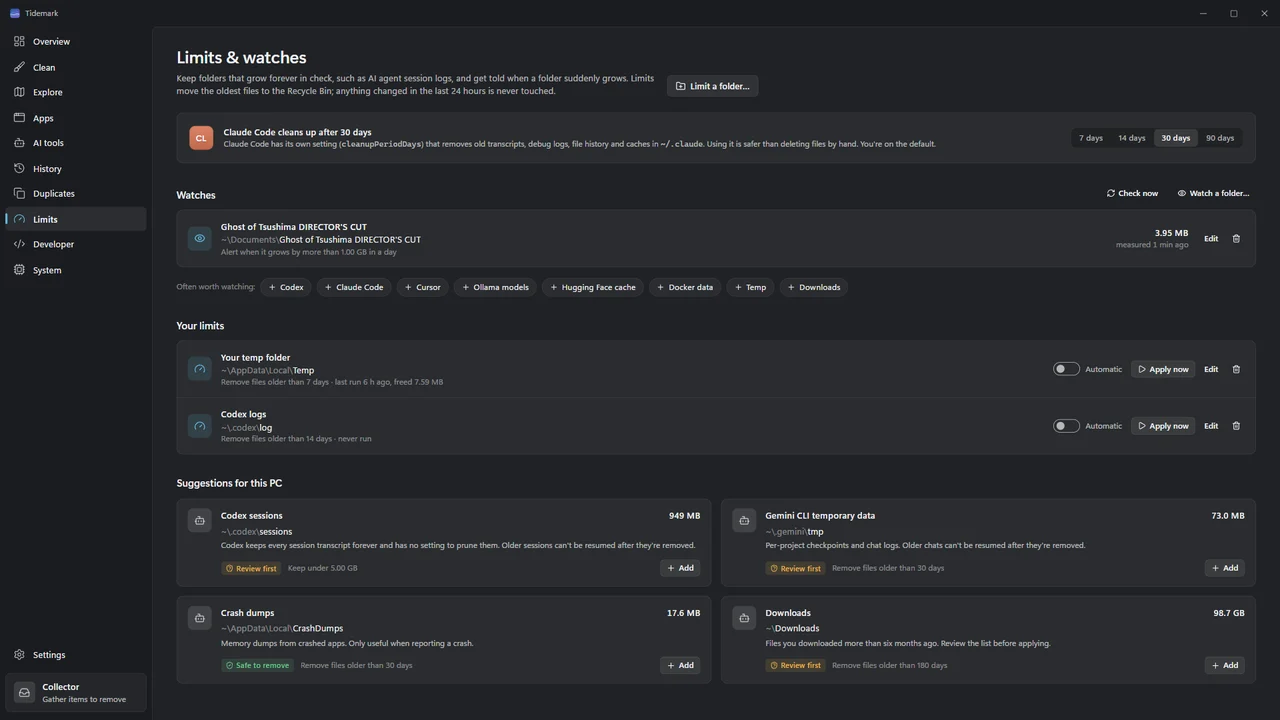The height and width of the screenshot is (720, 1280).
Task: Select 7 days cleanup period
Action: [1091, 138]
